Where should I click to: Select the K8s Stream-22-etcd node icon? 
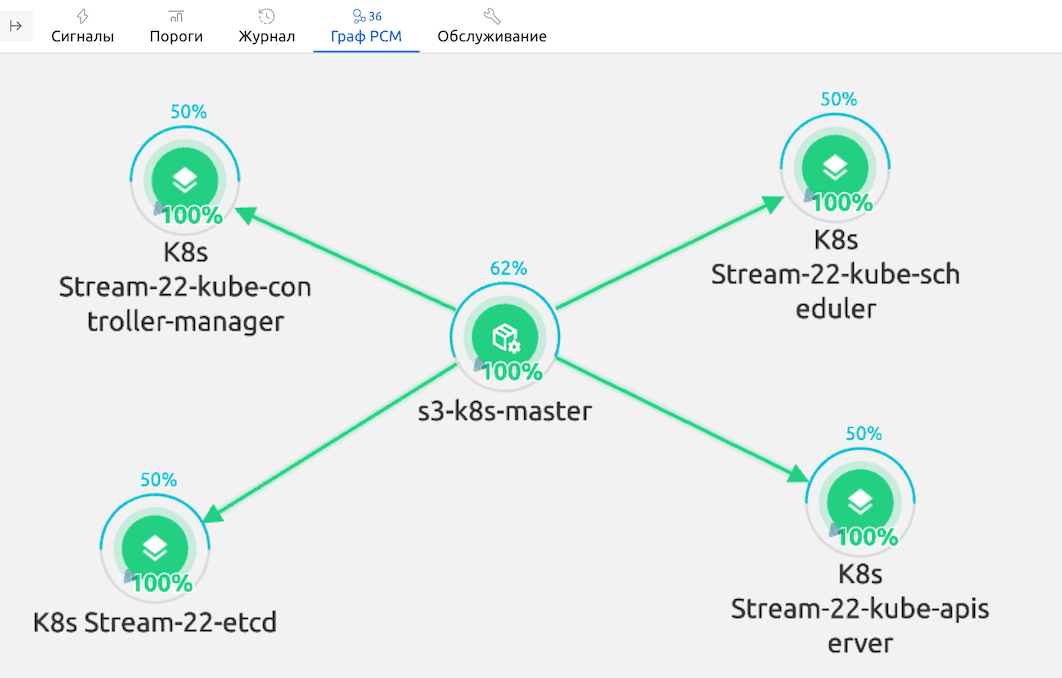tap(155, 547)
